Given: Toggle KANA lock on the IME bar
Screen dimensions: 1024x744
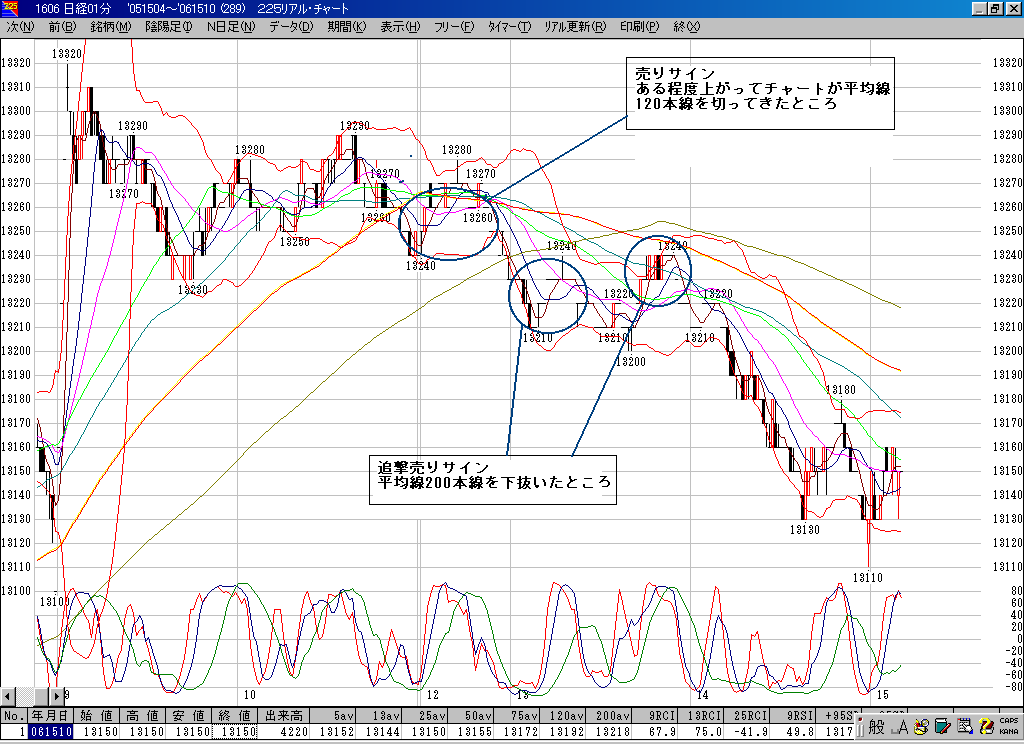Looking at the screenshot, I should (x=1008, y=731).
